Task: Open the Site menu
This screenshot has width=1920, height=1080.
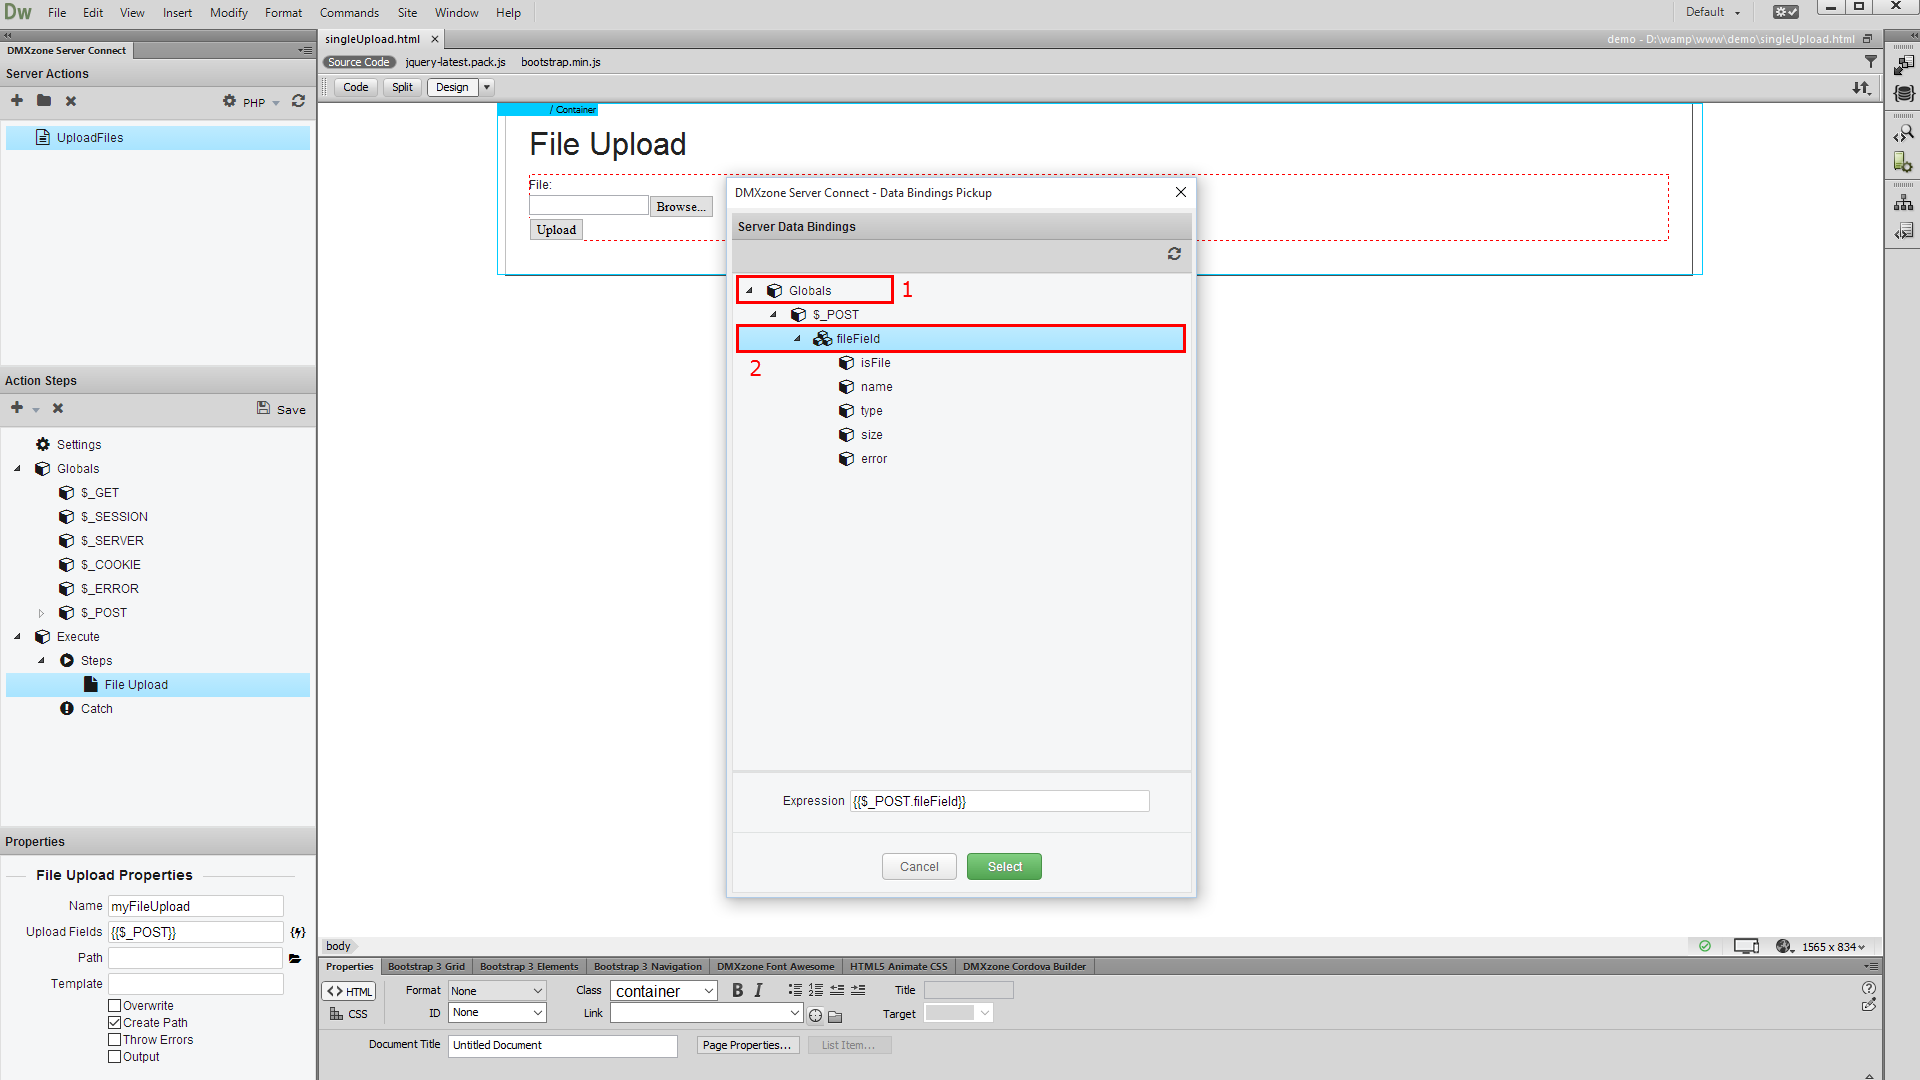Action: (x=407, y=13)
